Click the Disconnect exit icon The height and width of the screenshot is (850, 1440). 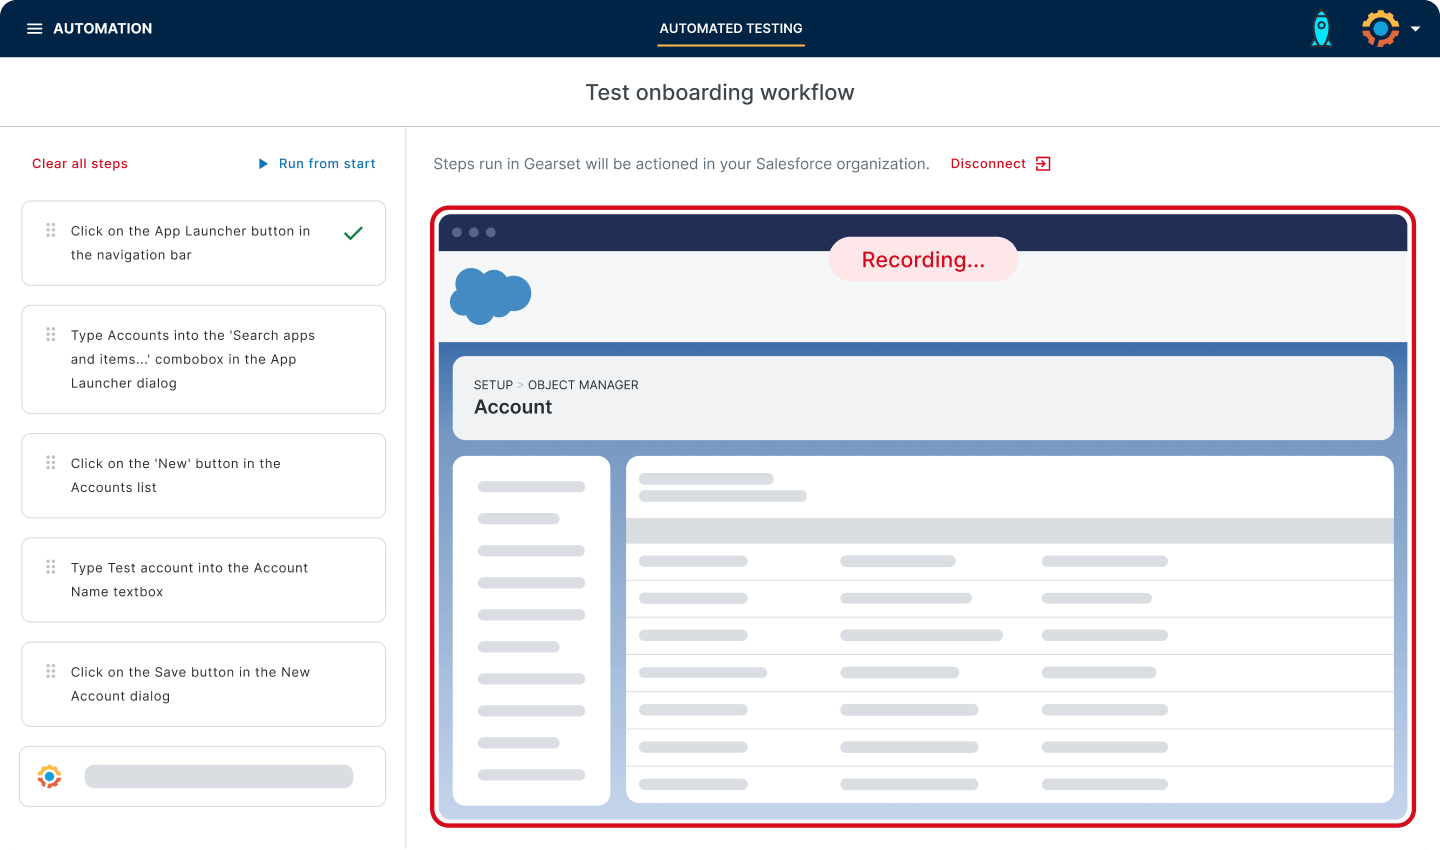coord(1041,163)
